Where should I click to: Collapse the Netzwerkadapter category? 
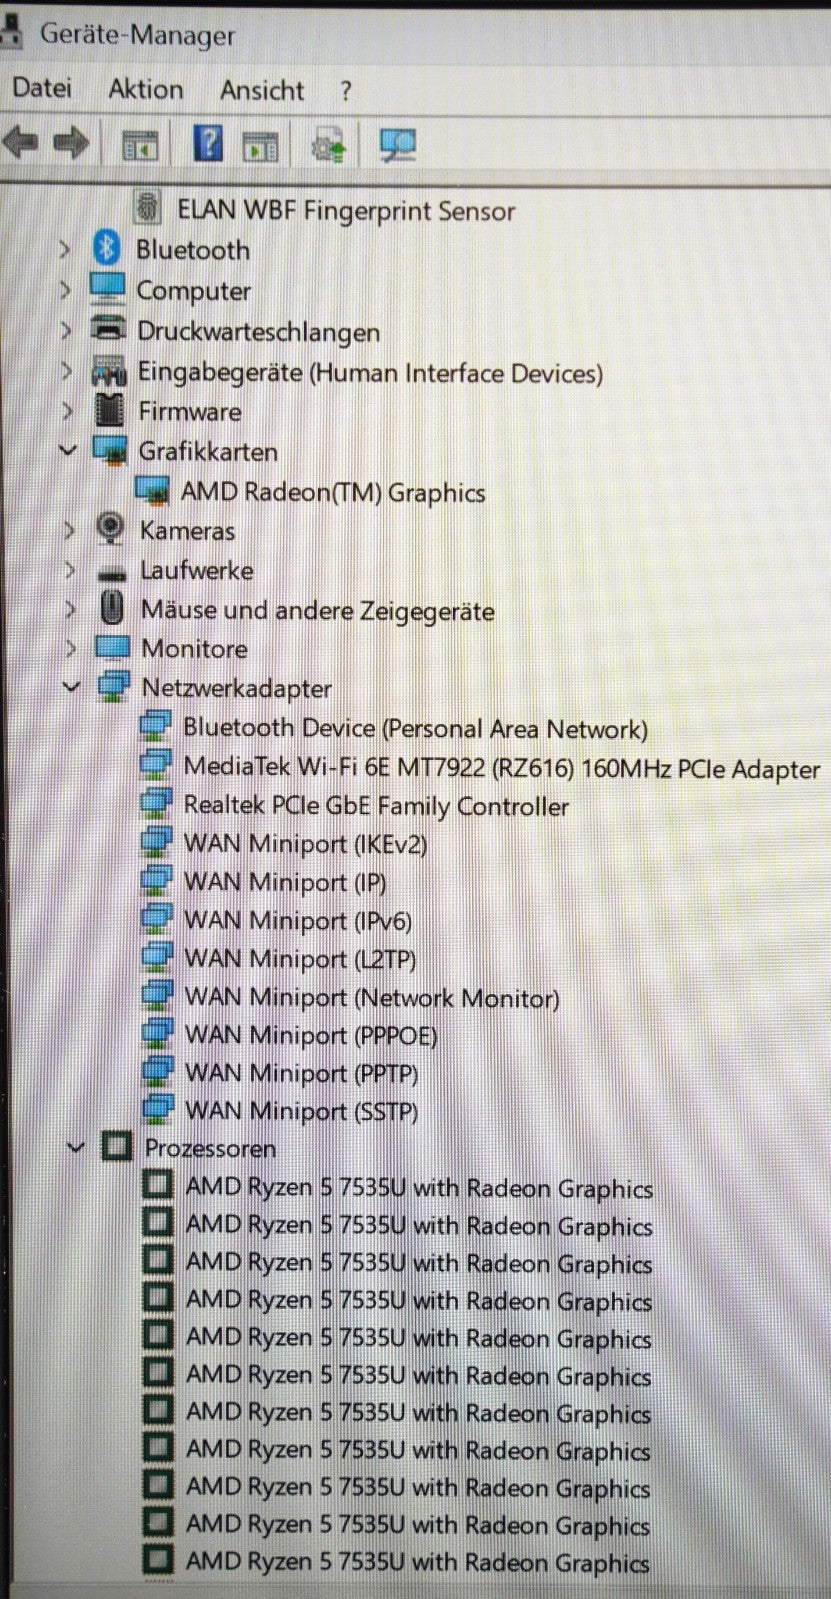click(x=71, y=686)
